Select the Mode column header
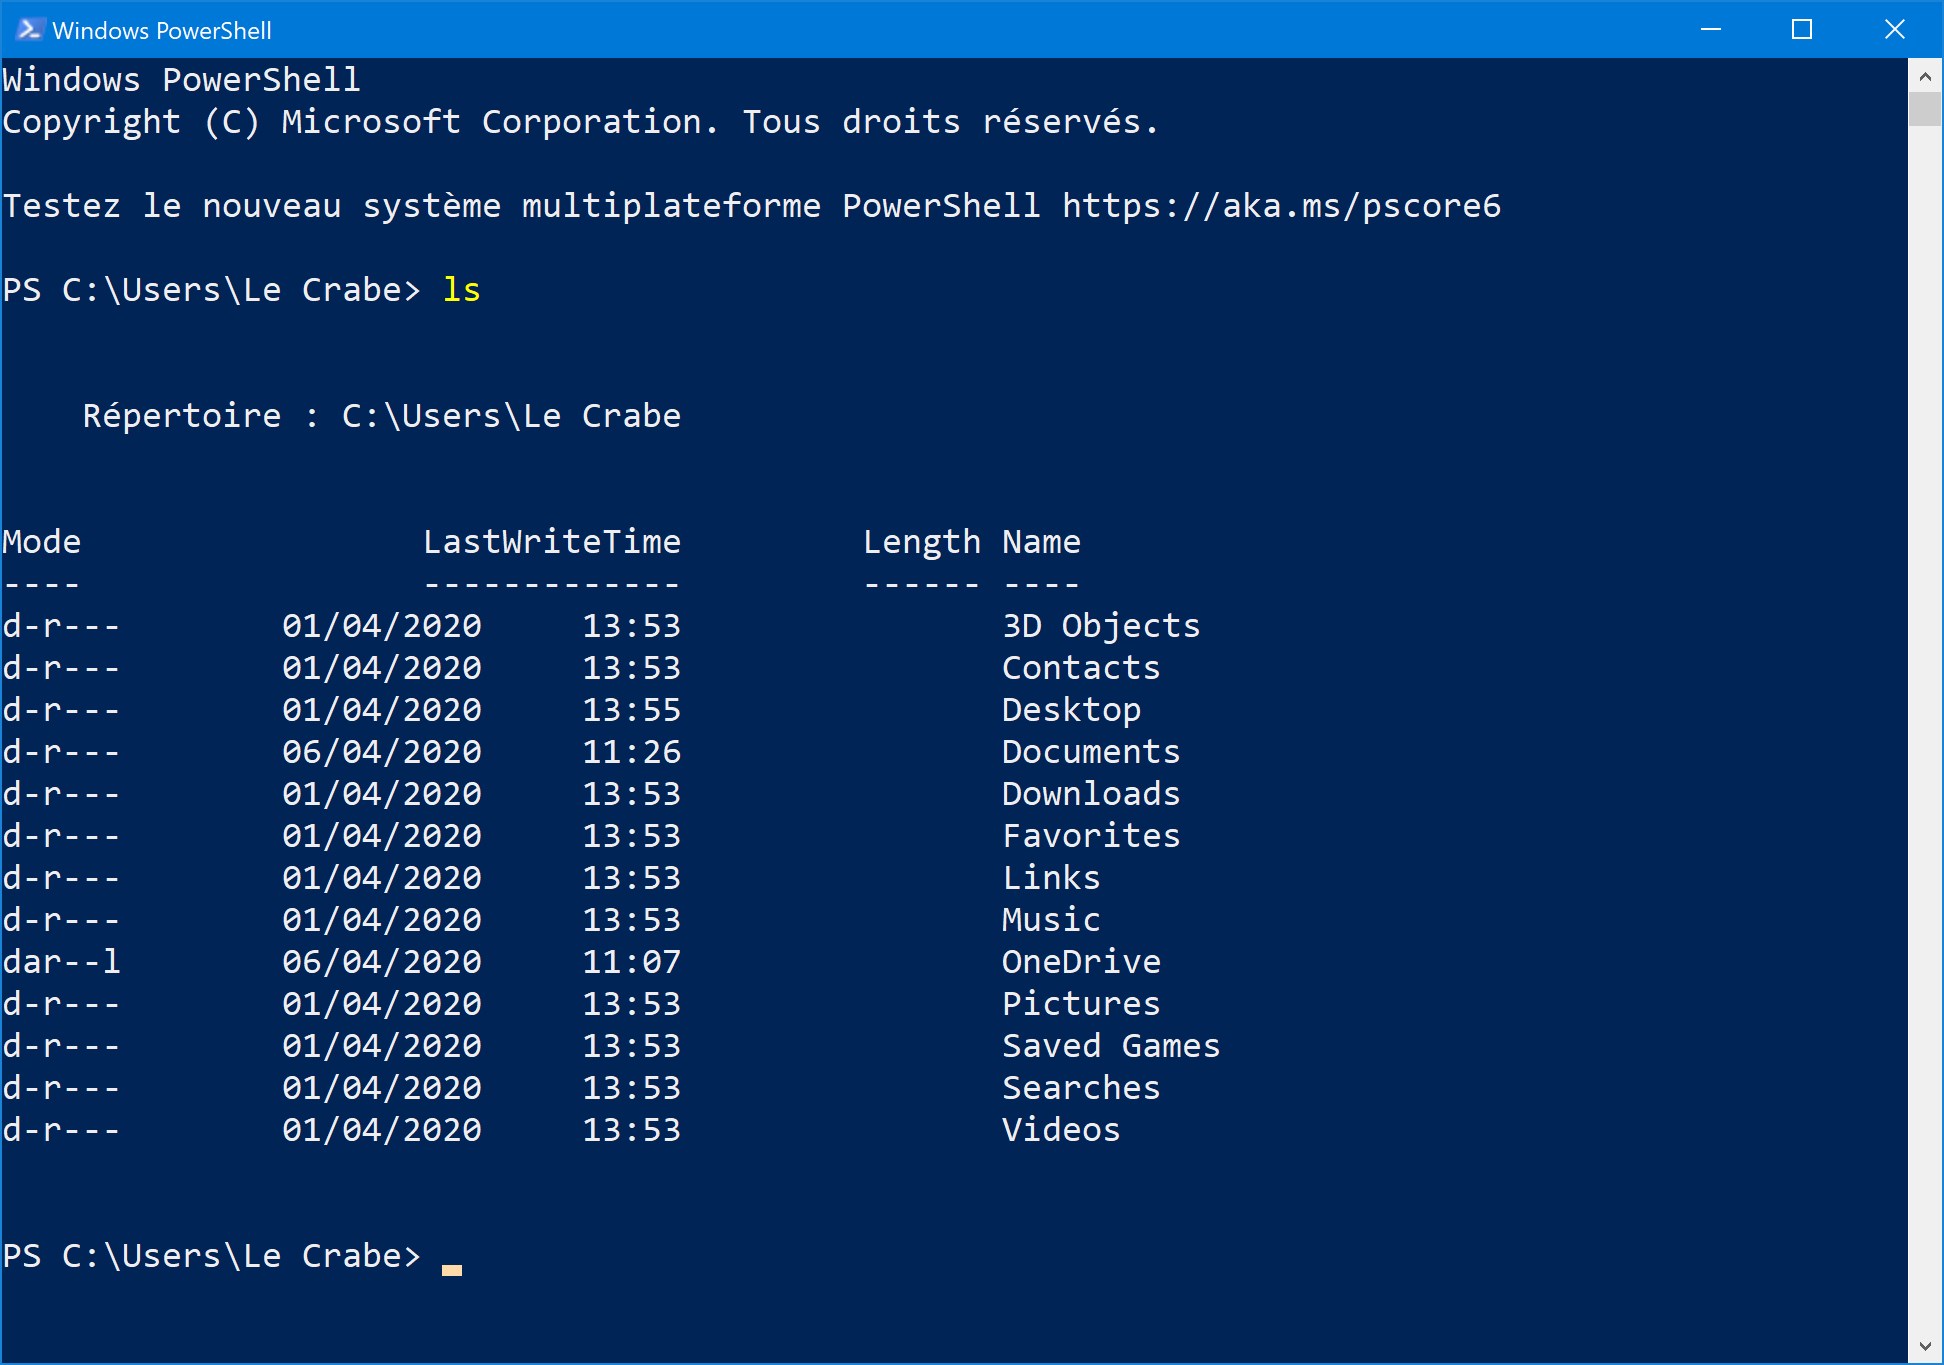Image resolution: width=1944 pixels, height=1365 pixels. pyautogui.click(x=41, y=540)
